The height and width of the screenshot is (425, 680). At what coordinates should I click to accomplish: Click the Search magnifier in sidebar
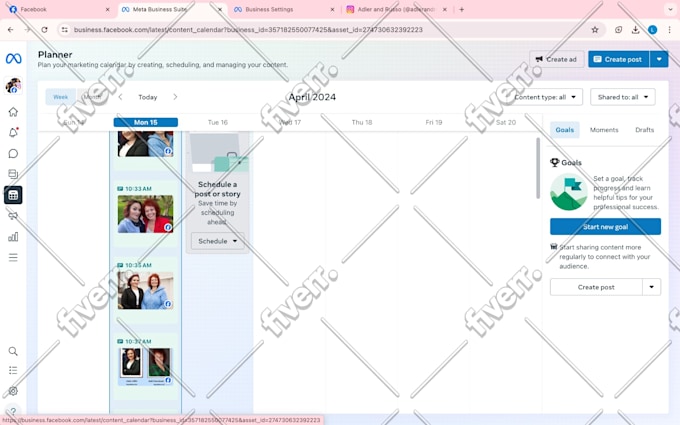[13, 351]
